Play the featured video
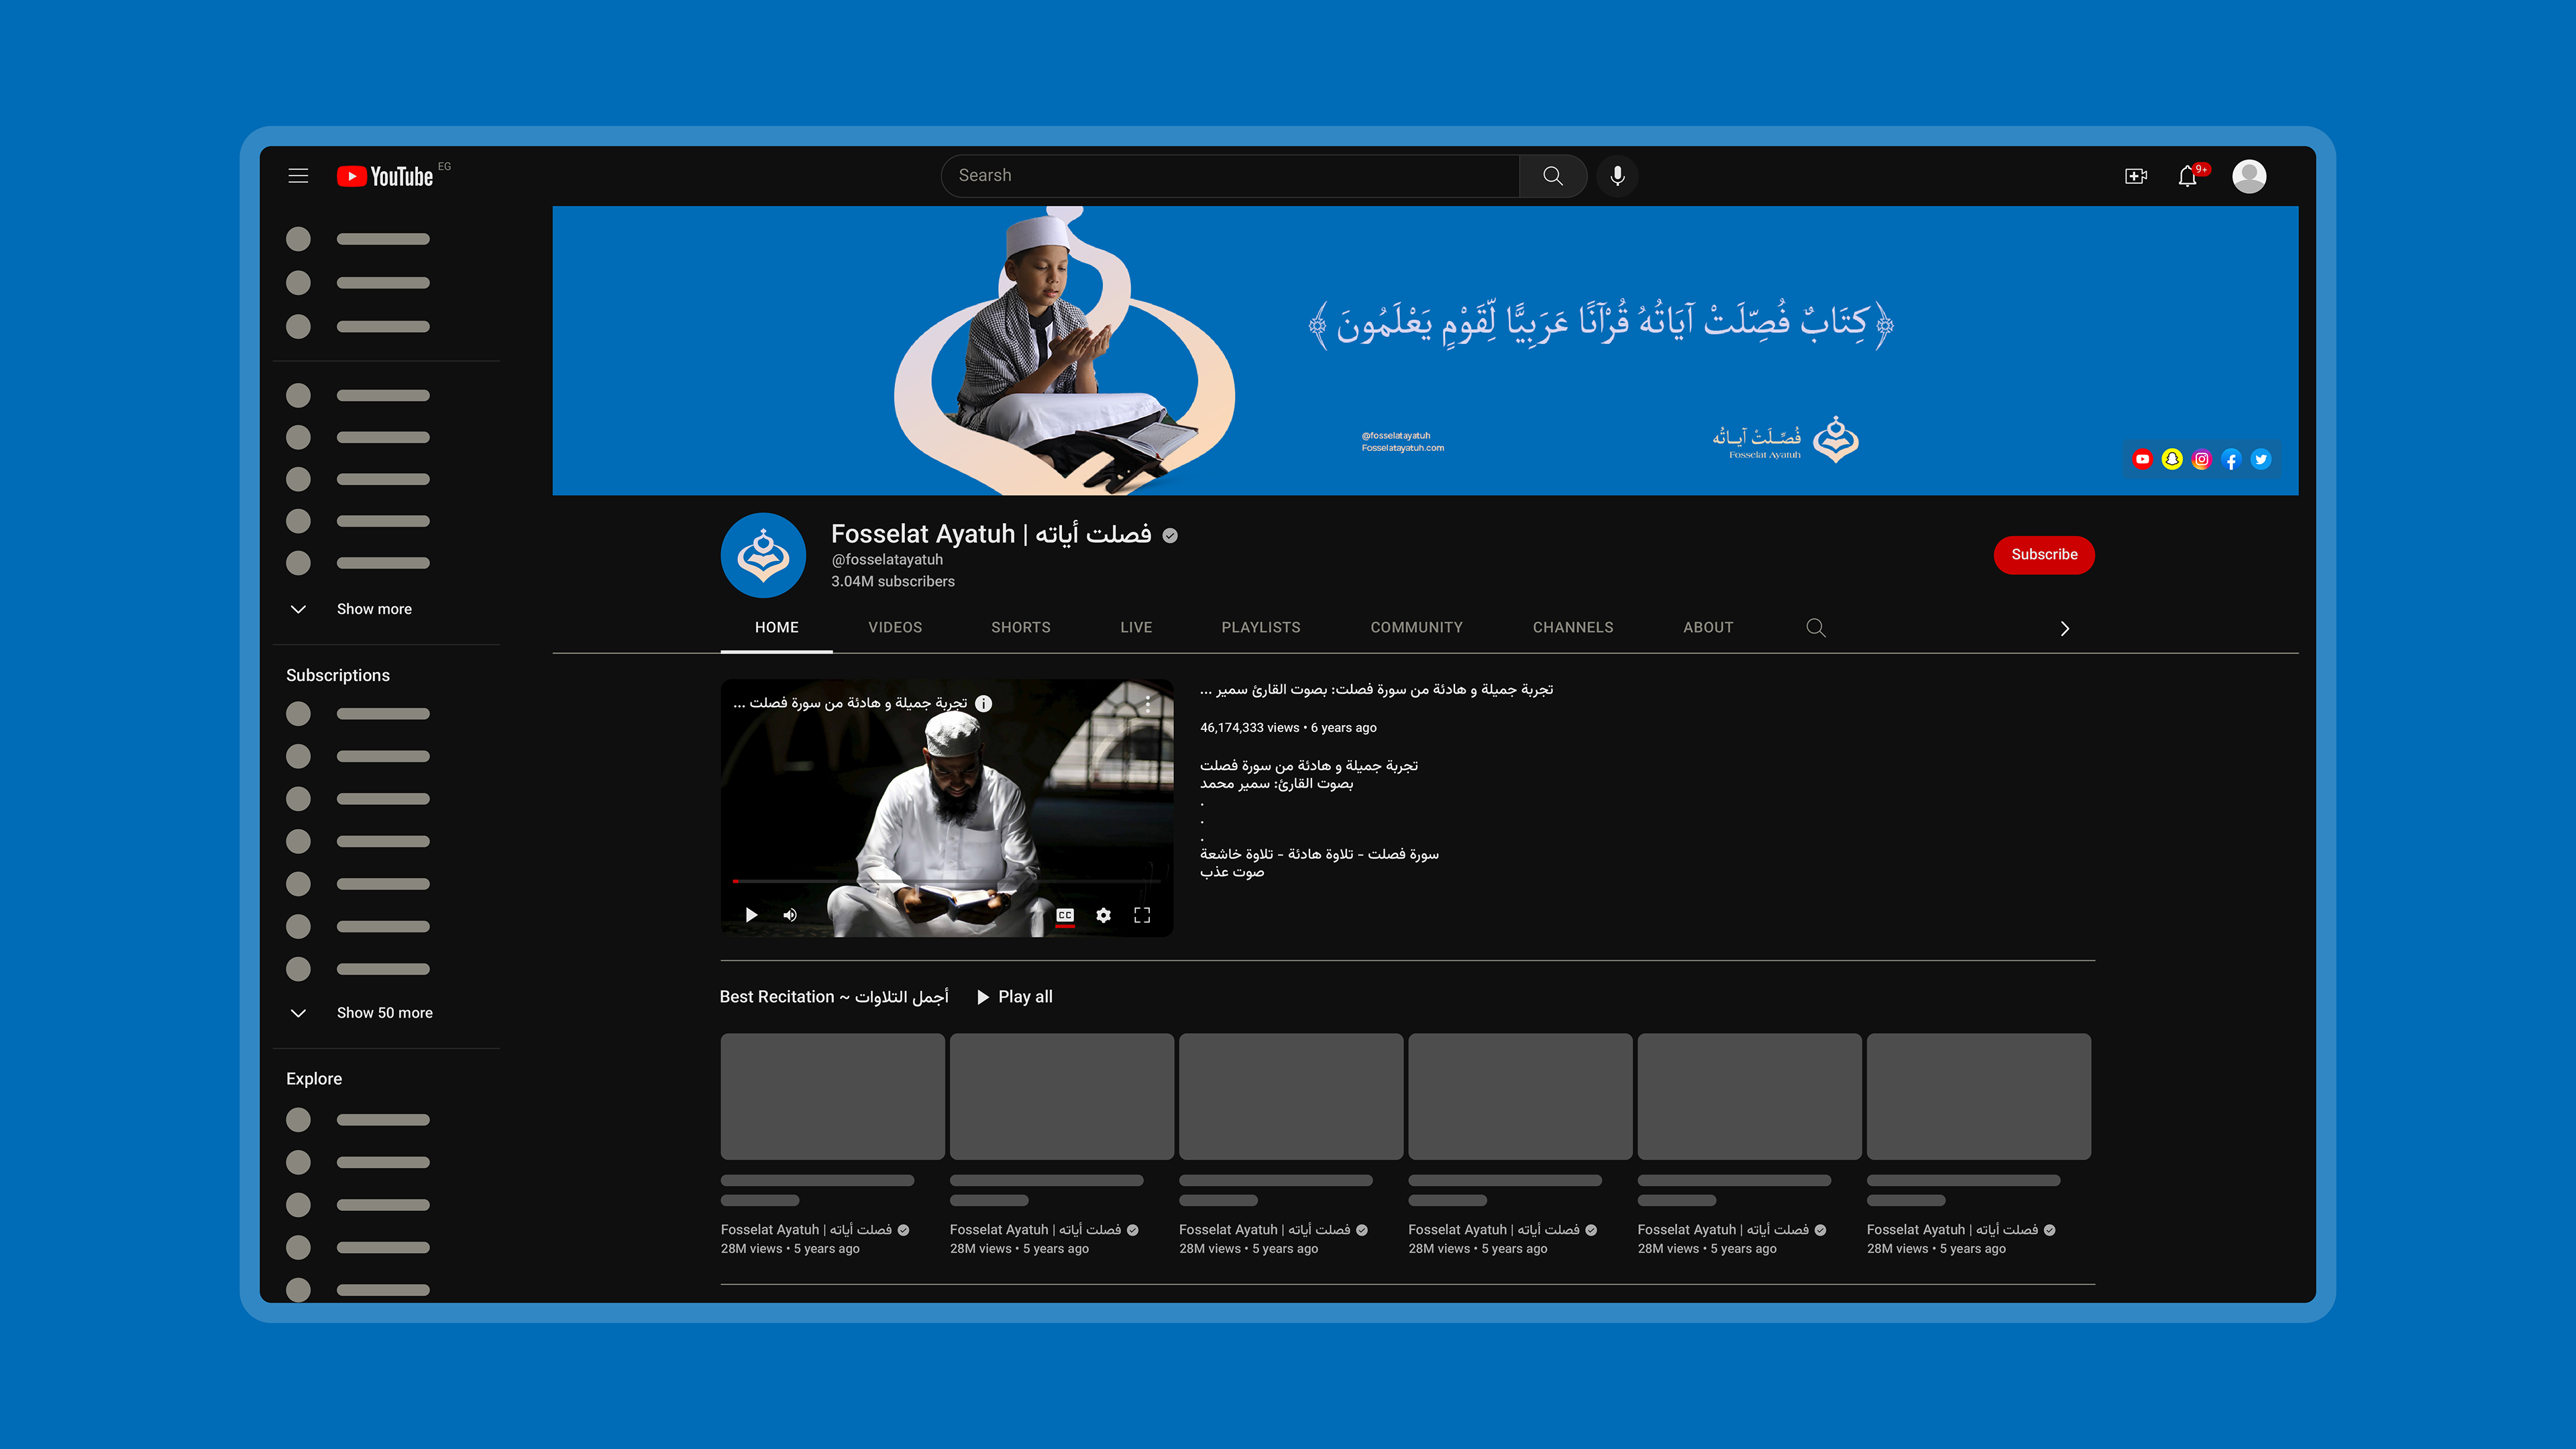Screen dimensions: 2576x1449 click(x=751, y=915)
